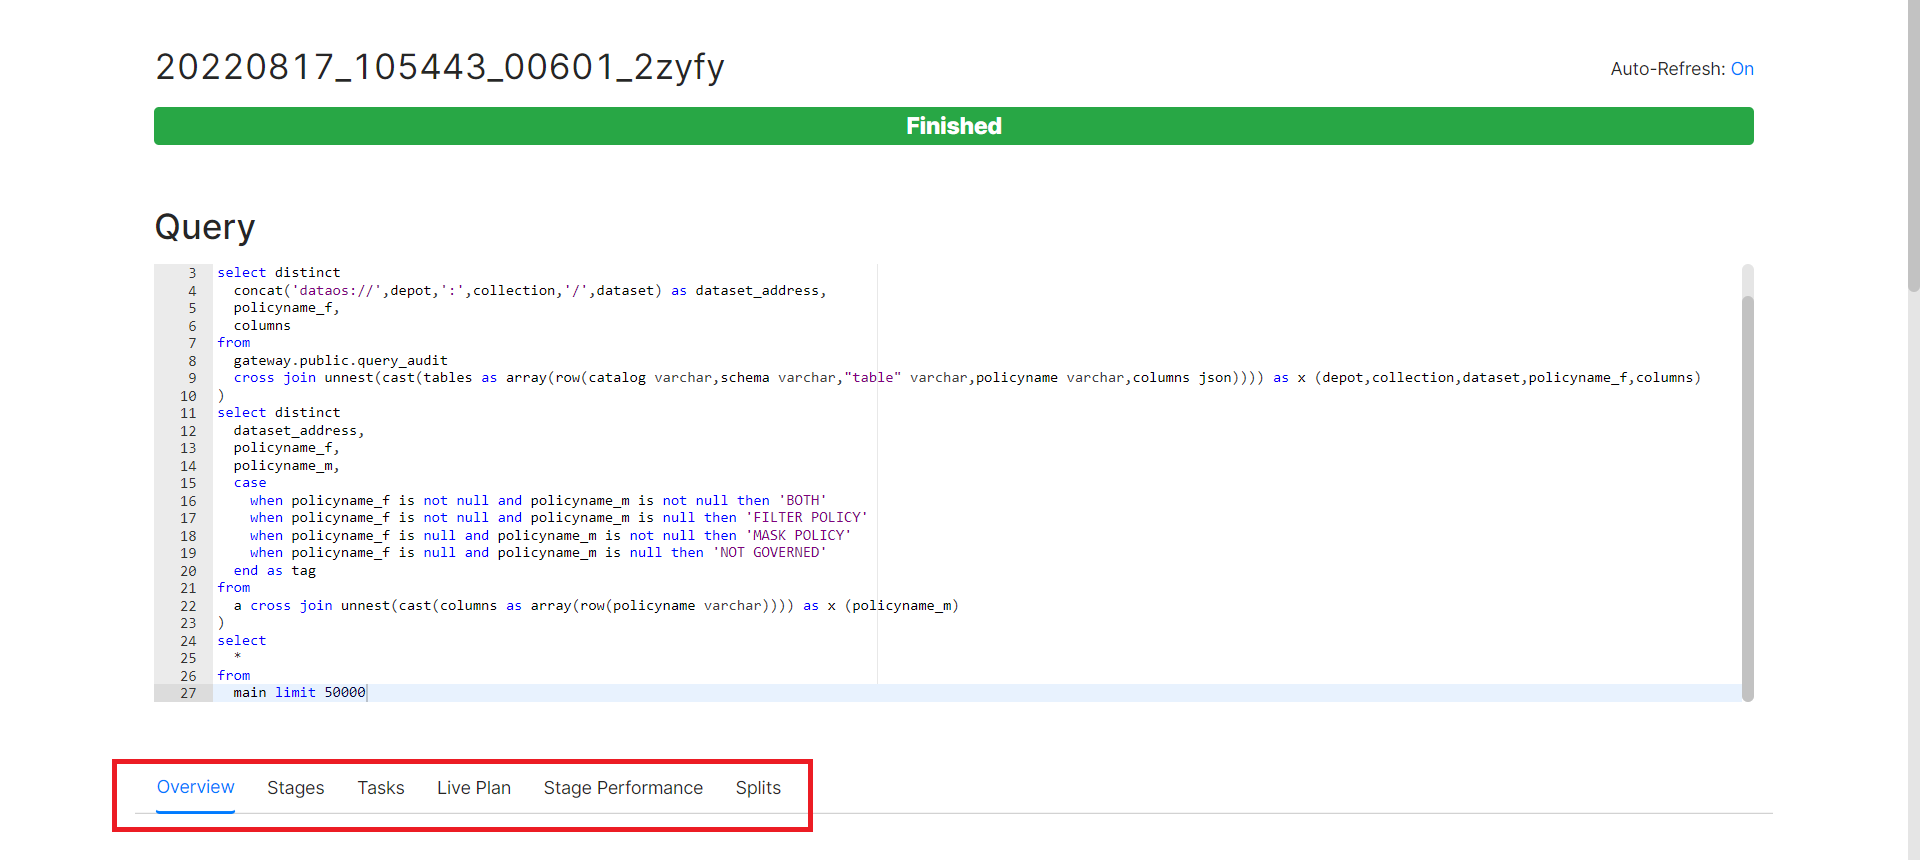Select the query ID 20220817_105443_00601_2zyfy title
Viewport: 1920px width, 860px height.
click(x=440, y=67)
